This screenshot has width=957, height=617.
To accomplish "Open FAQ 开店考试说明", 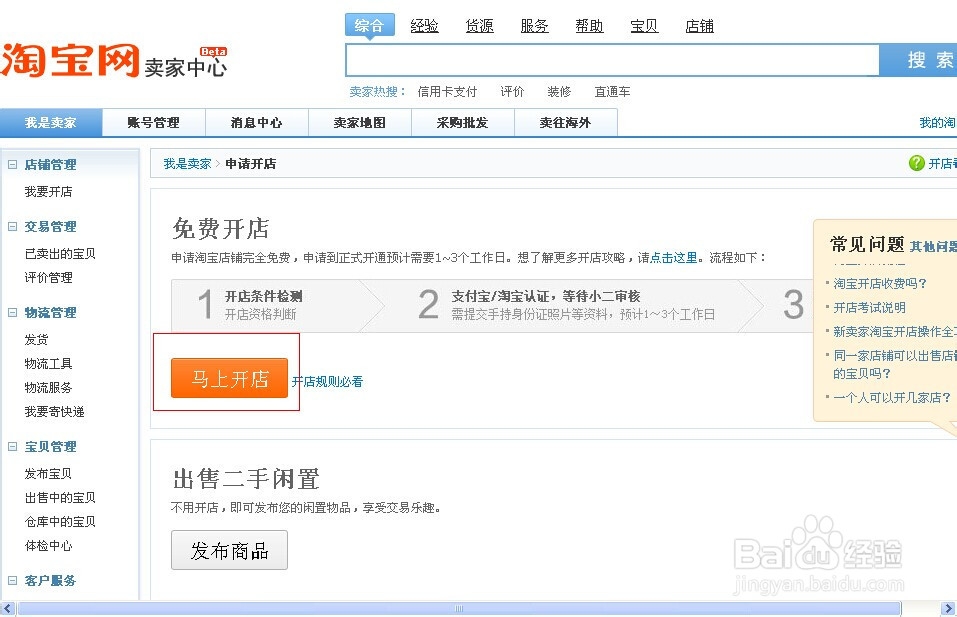I will click(x=869, y=308).
